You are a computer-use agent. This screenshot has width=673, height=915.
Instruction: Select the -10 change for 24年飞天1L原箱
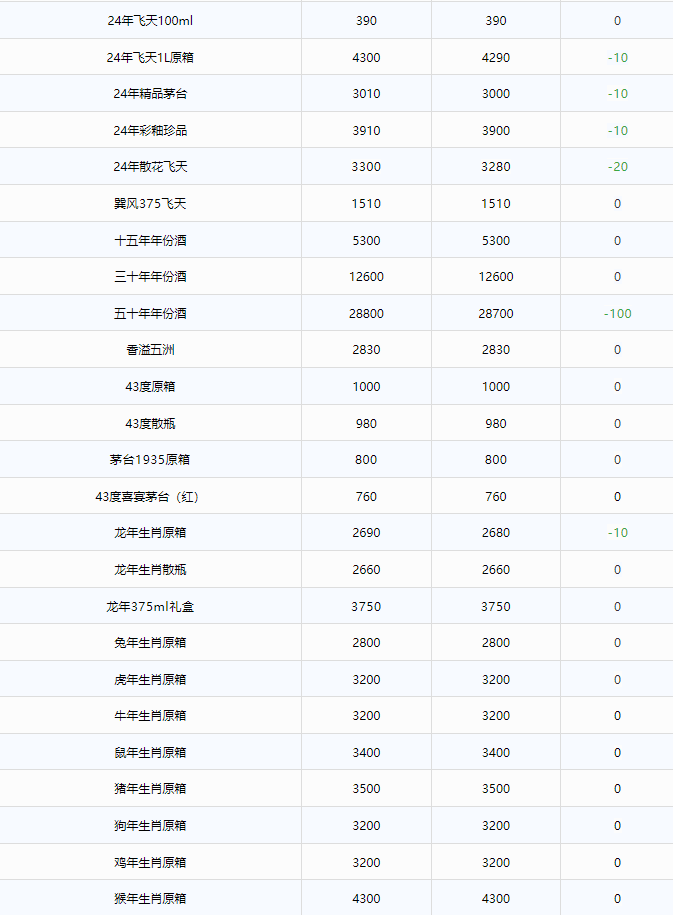[618, 58]
